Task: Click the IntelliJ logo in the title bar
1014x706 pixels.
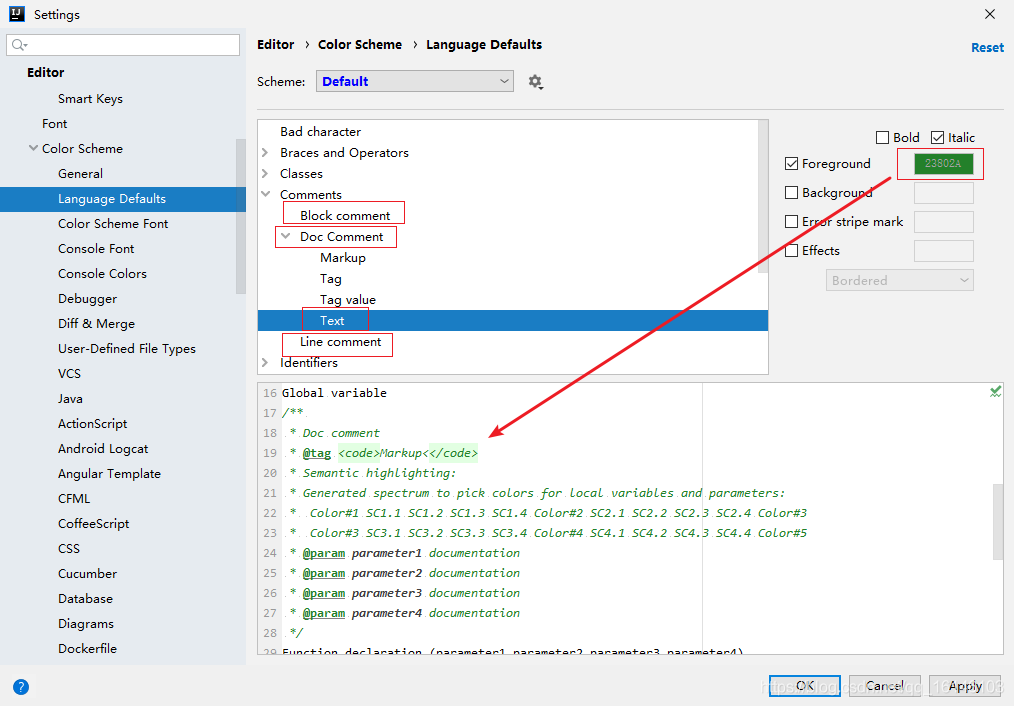Action: click(17, 14)
